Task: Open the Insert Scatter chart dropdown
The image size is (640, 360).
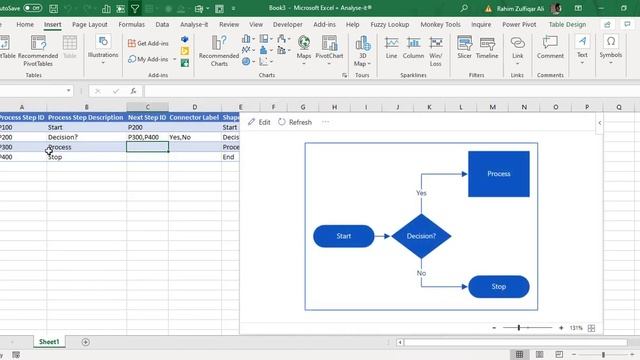Action: point(266,62)
